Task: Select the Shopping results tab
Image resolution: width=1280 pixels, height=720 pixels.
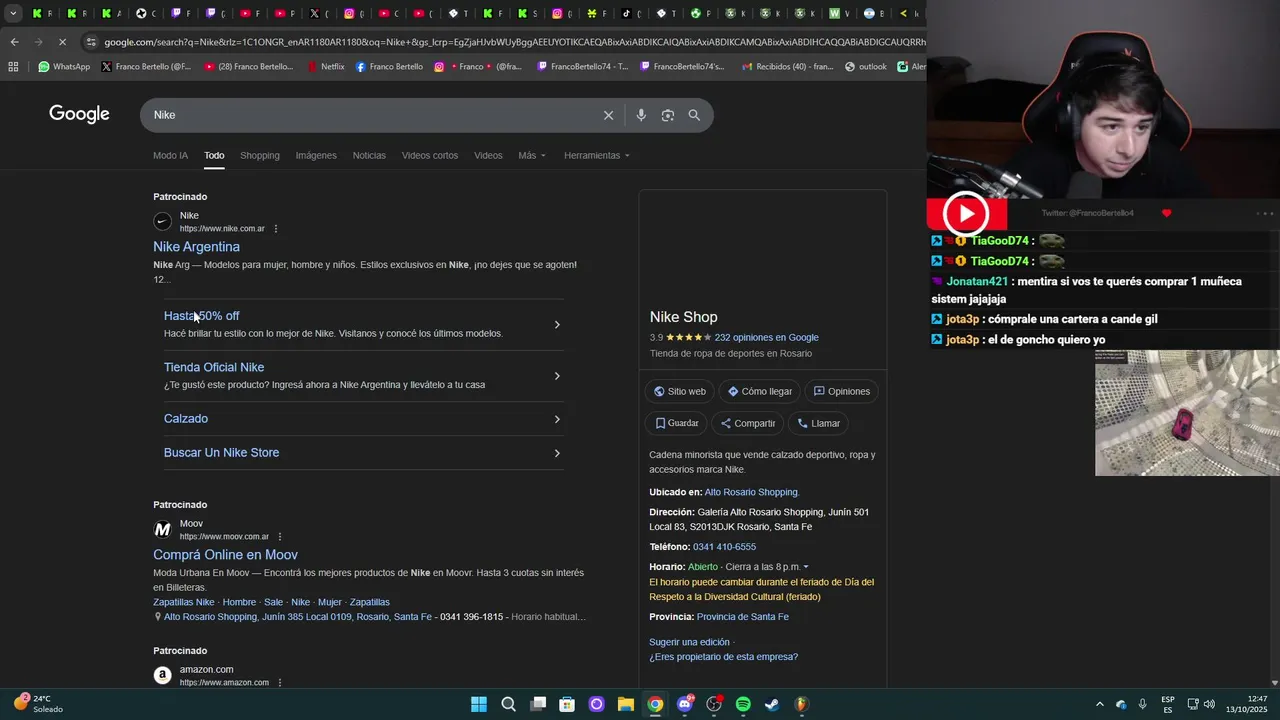Action: tap(260, 156)
